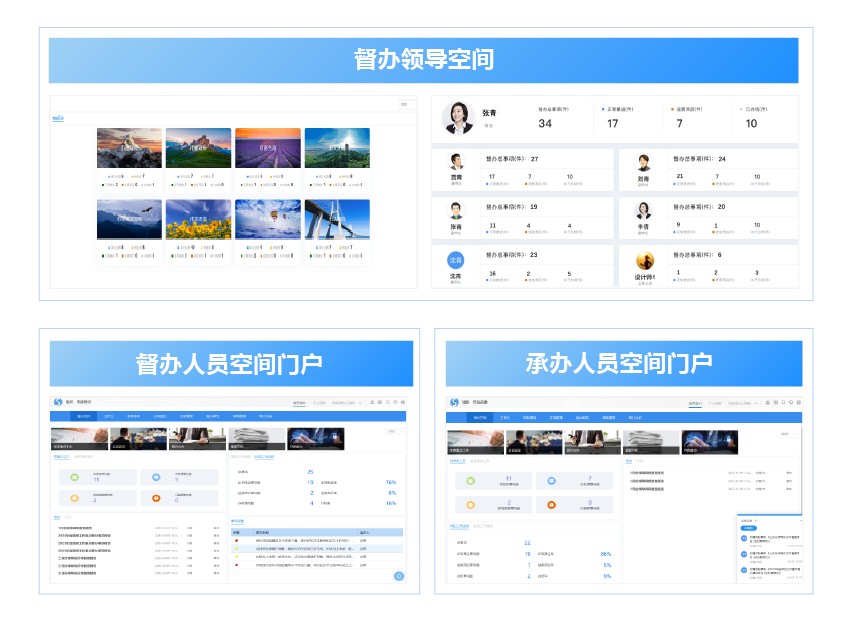
Task: Click the blue circular 沈青 avatar
Action: click(x=456, y=260)
